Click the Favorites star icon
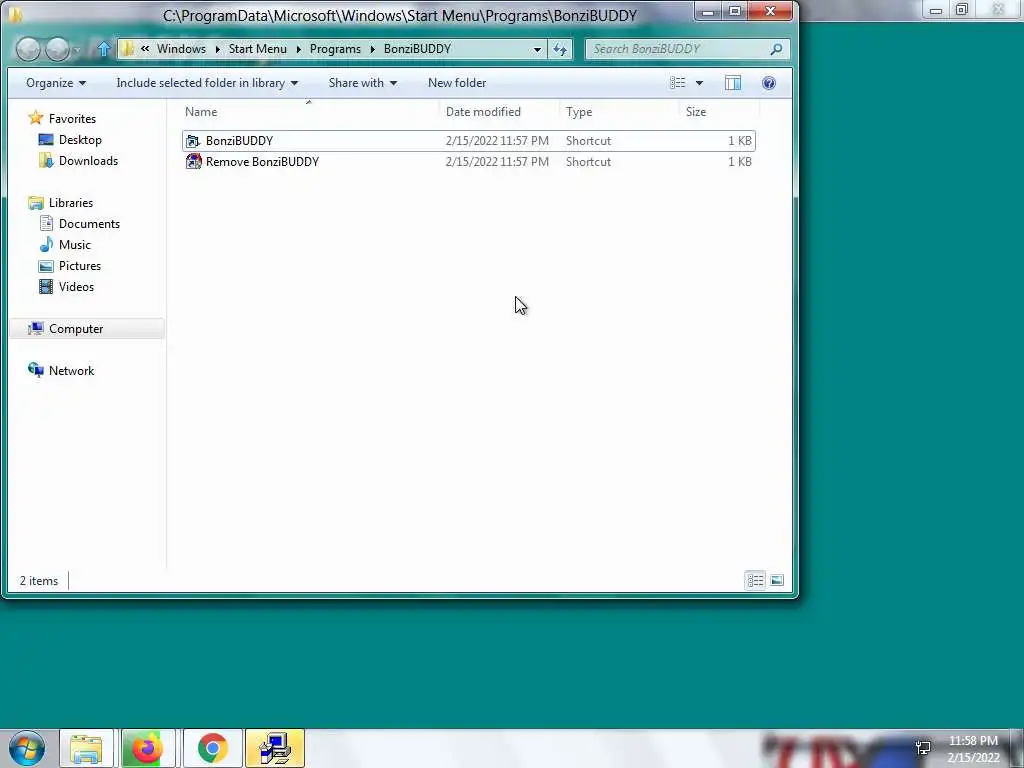1024x768 pixels. 36,118
